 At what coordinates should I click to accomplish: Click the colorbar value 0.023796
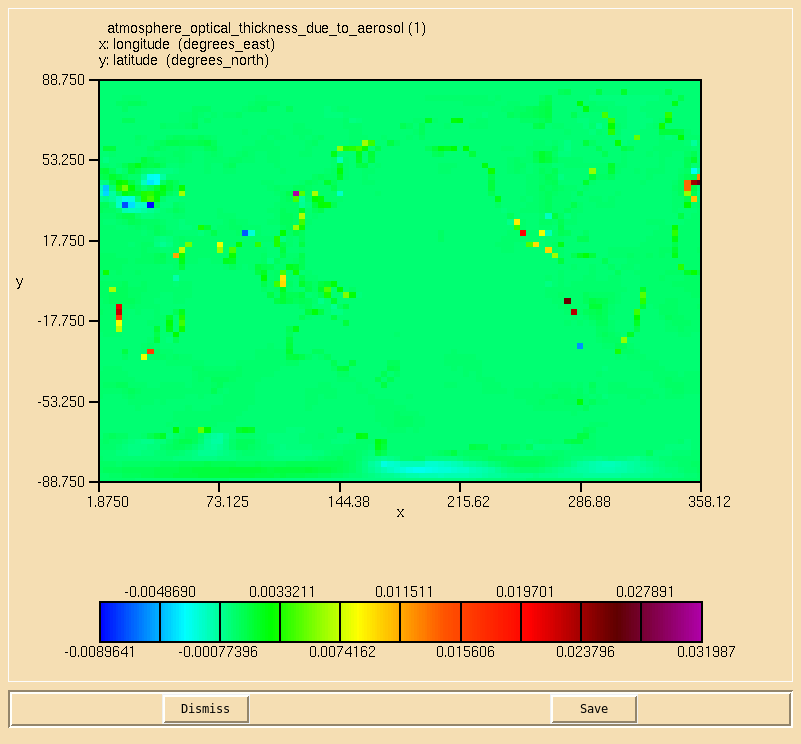click(585, 652)
